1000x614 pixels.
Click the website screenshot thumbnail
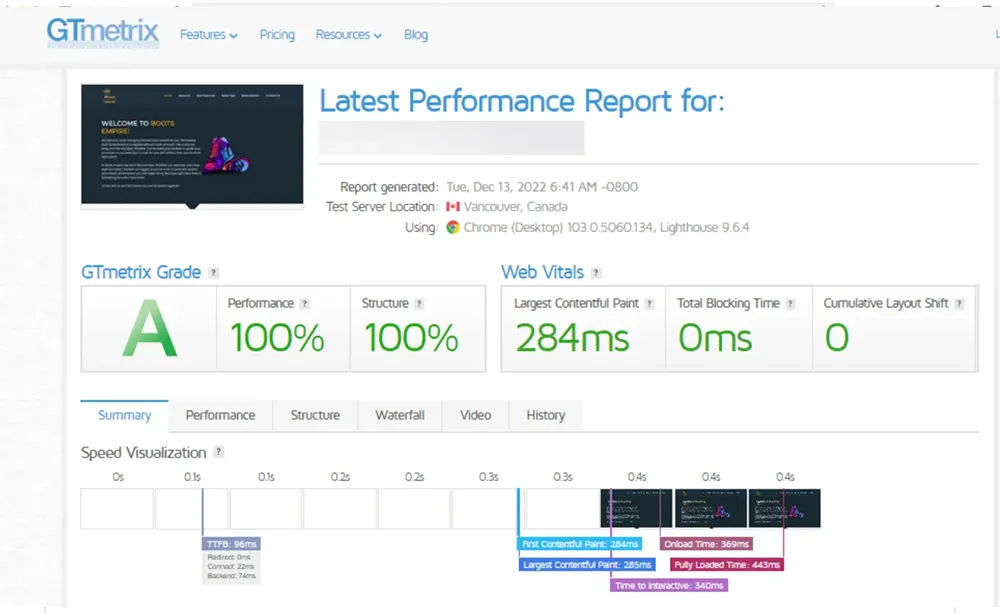[192, 145]
